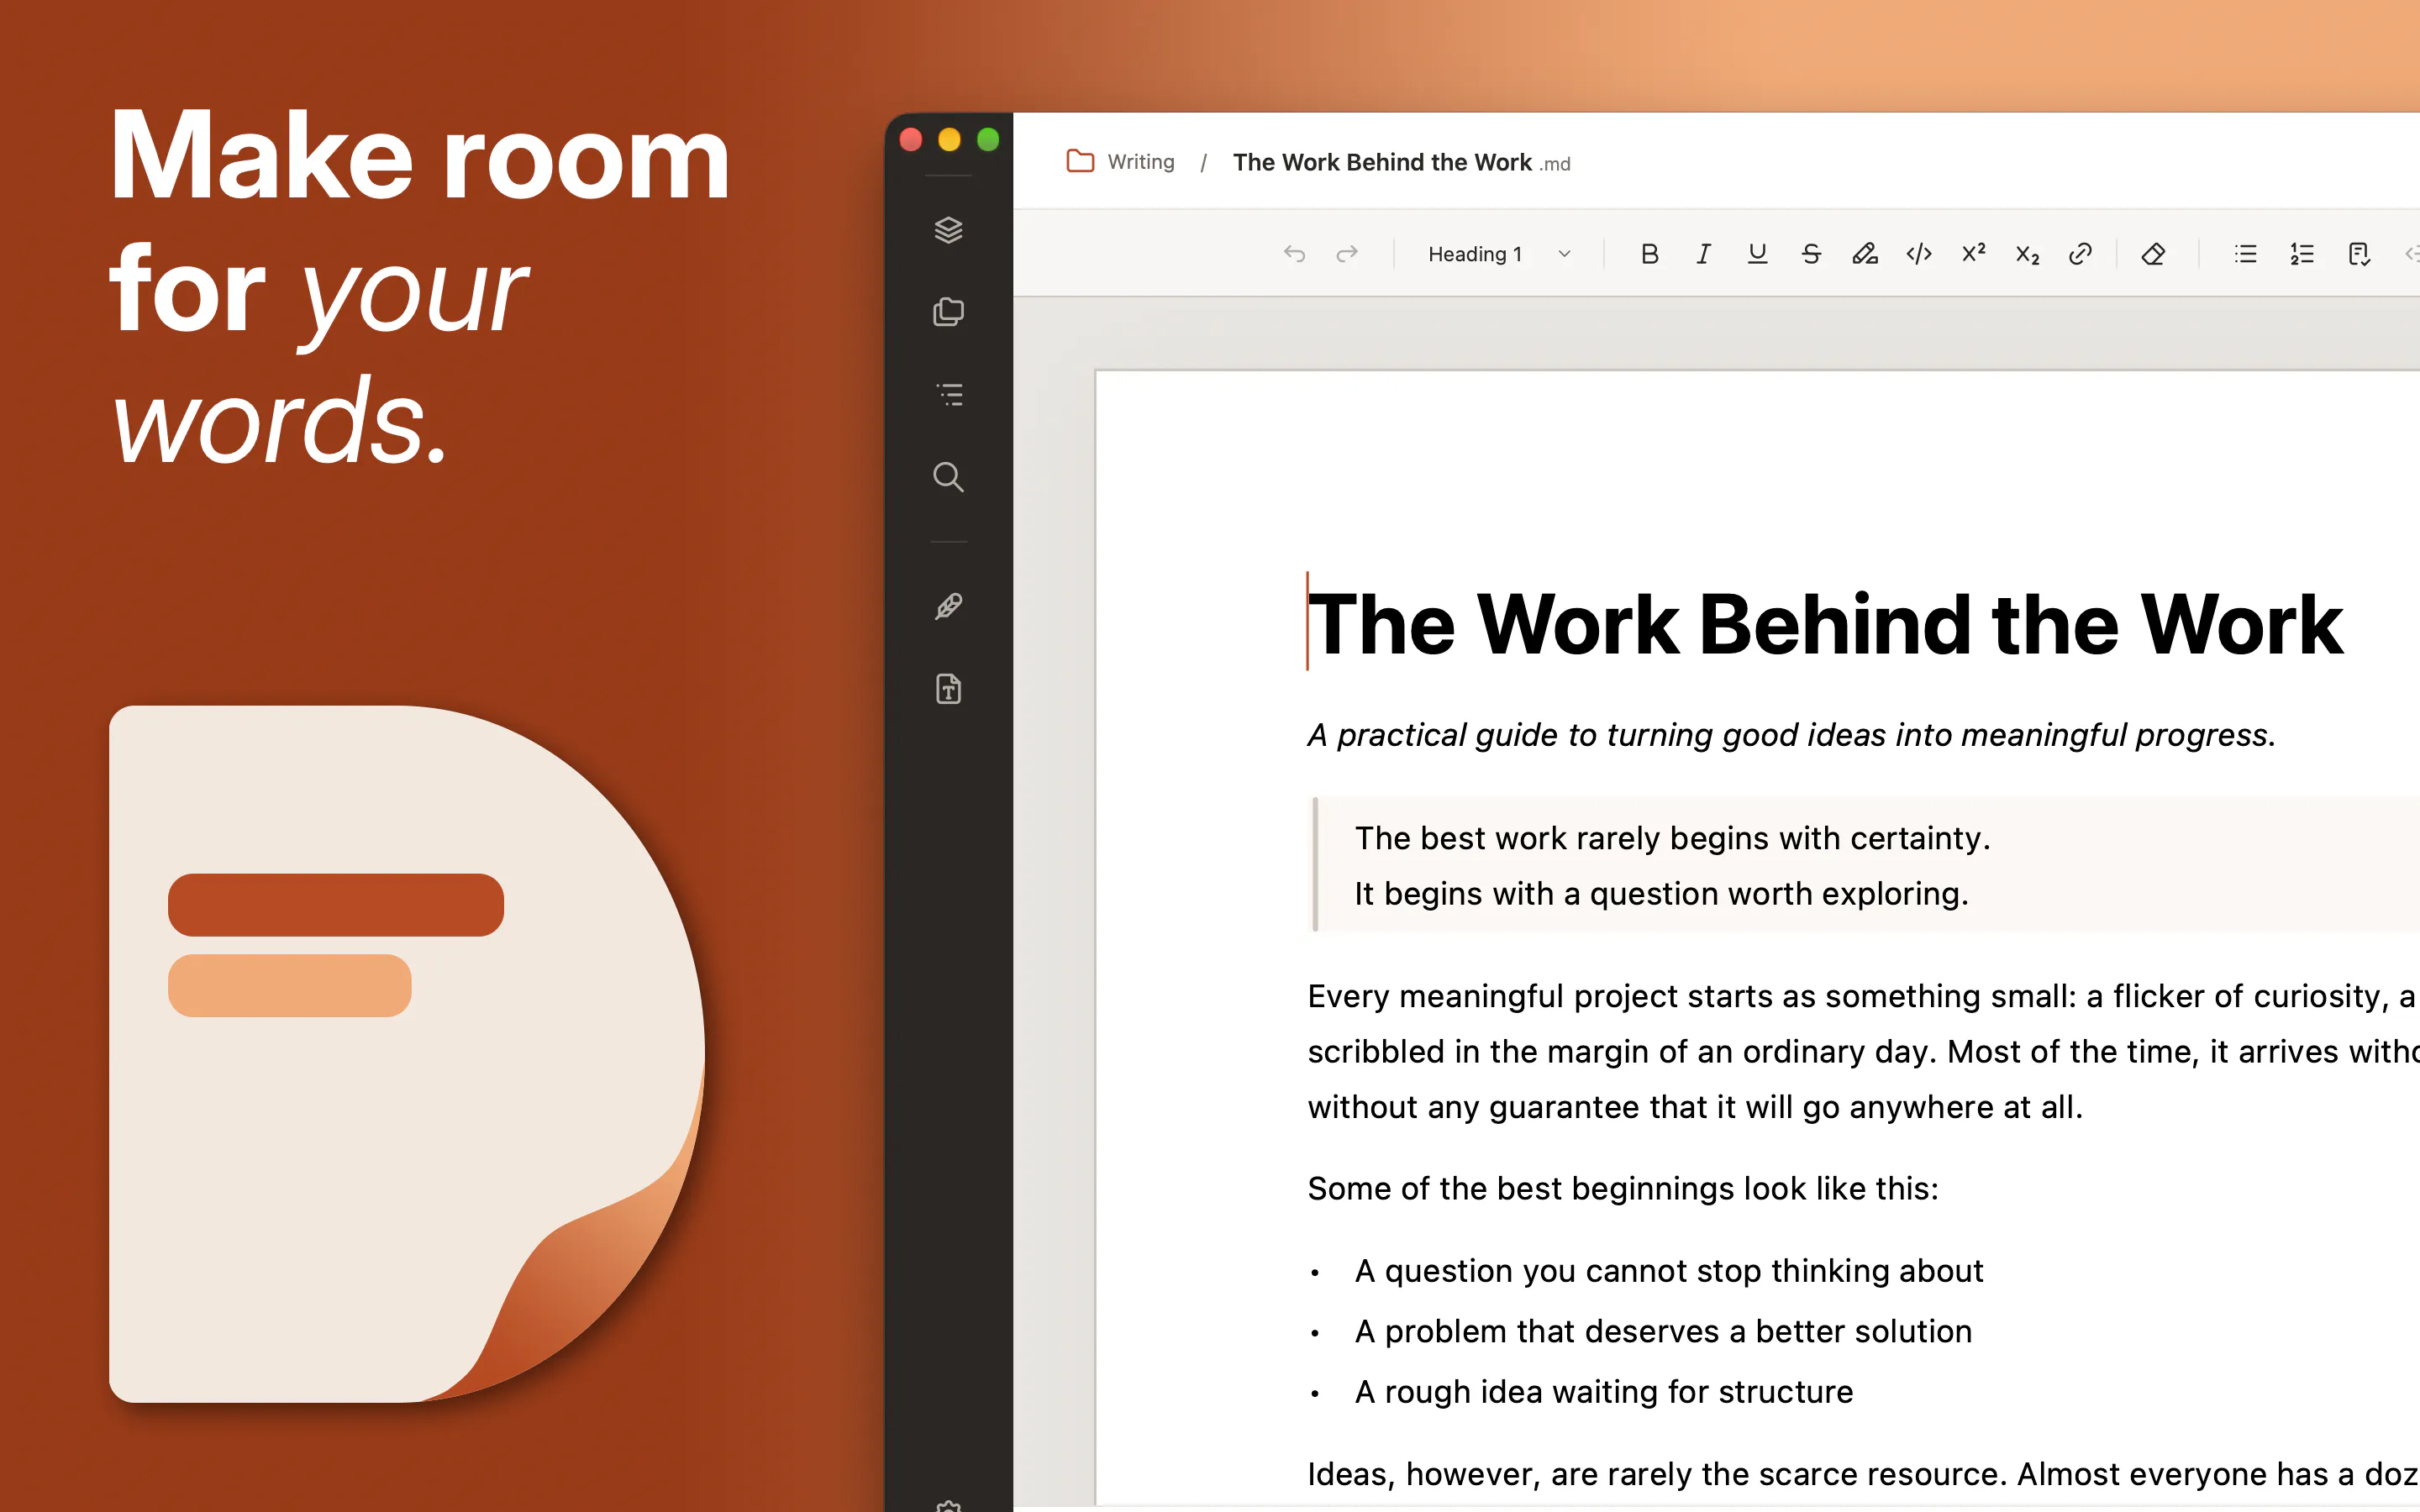Redo the last edit
This screenshot has height=1512, width=2420.
click(x=1347, y=254)
